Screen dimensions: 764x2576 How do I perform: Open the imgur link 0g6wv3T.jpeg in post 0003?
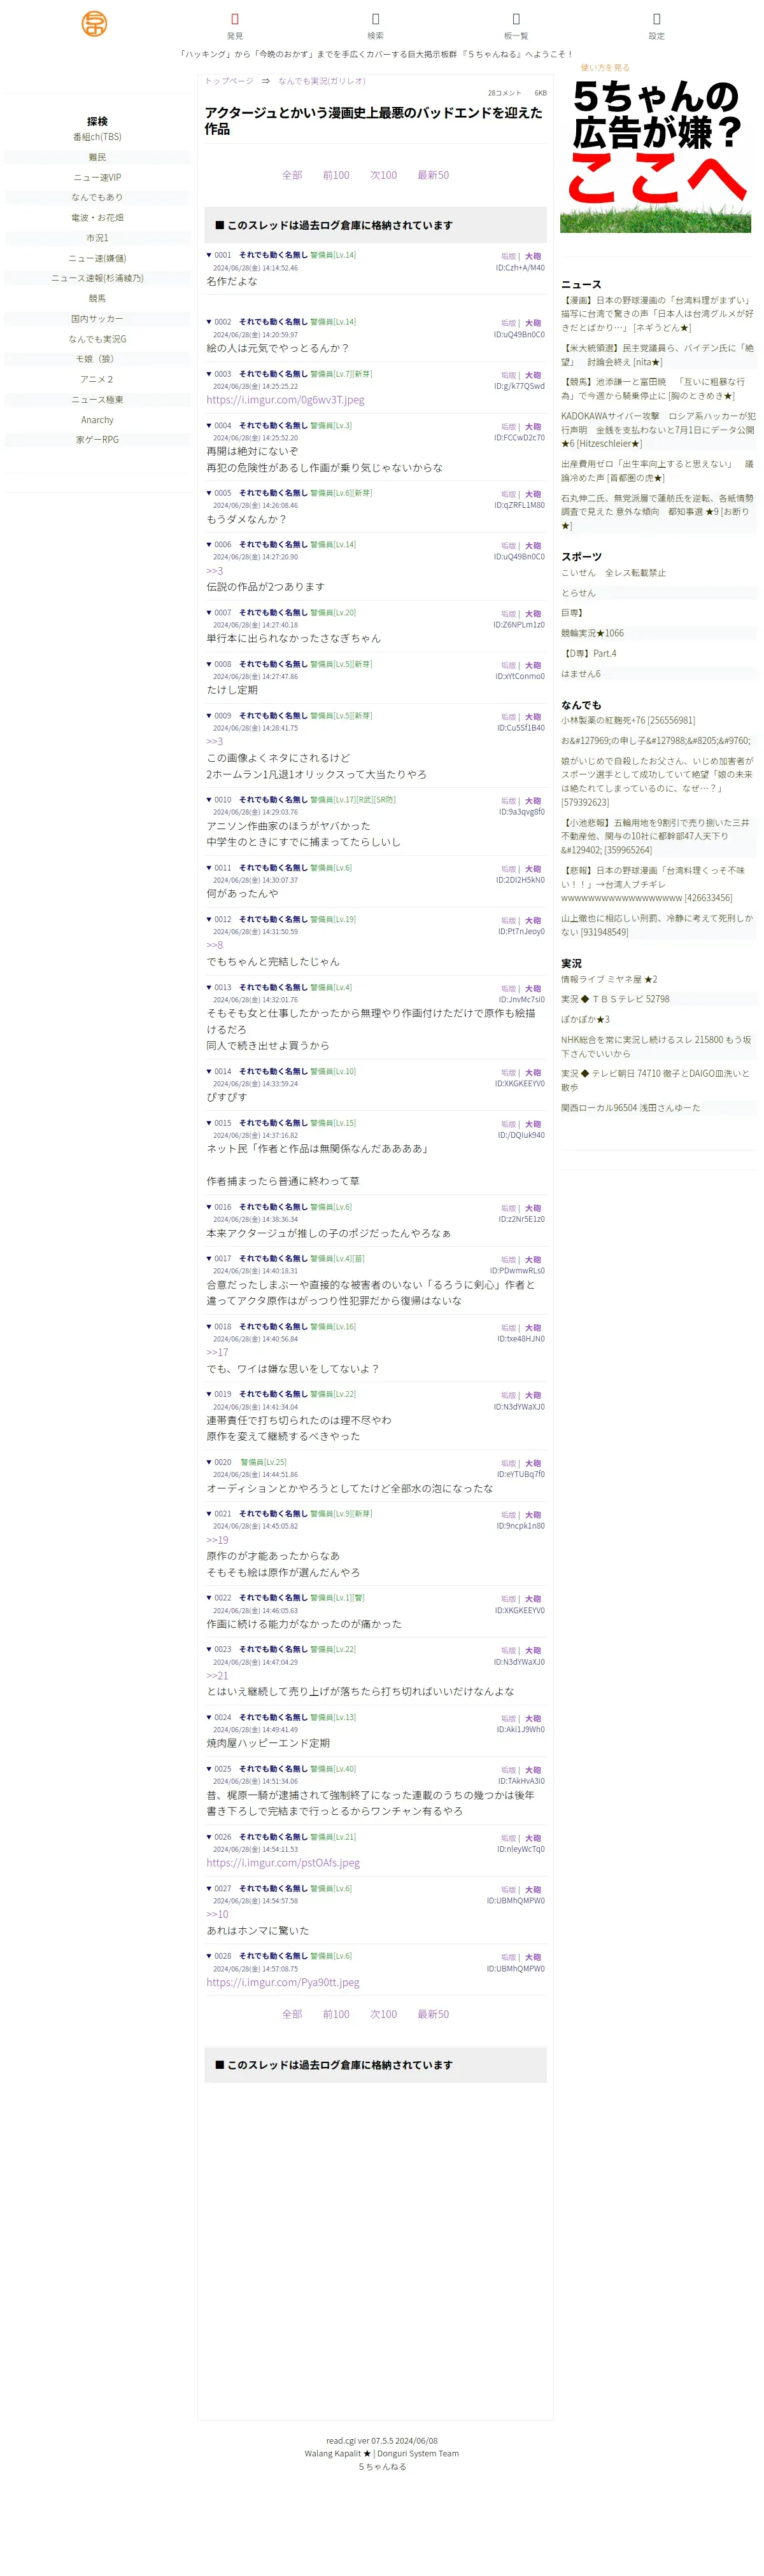285,400
